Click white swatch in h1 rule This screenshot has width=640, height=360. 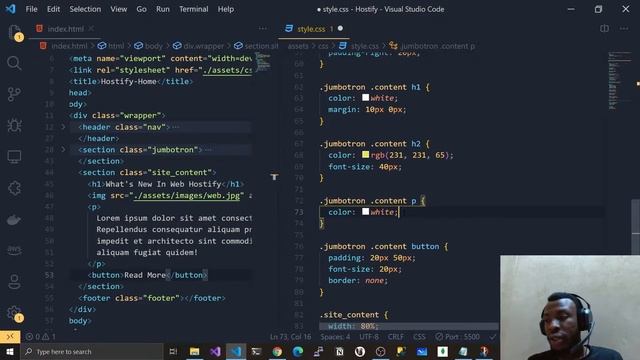point(365,98)
